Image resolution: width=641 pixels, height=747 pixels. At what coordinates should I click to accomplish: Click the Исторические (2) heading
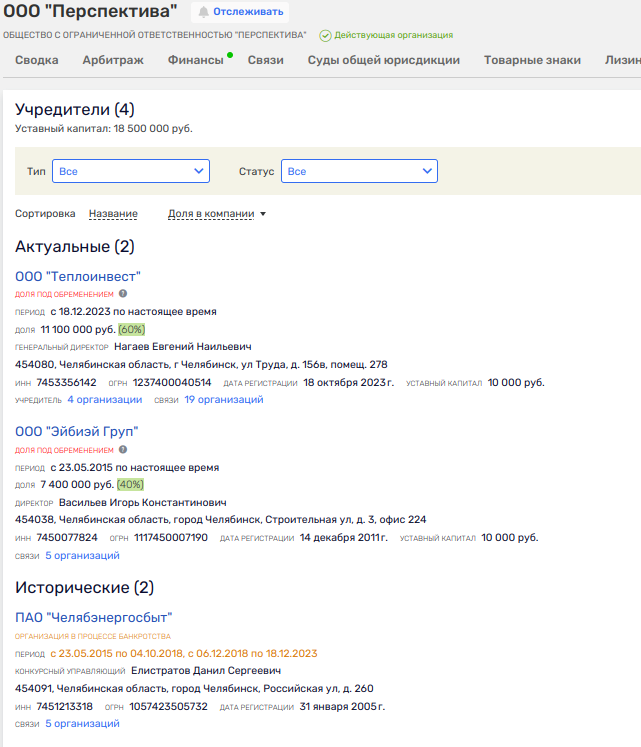pyautogui.click(x=84, y=587)
